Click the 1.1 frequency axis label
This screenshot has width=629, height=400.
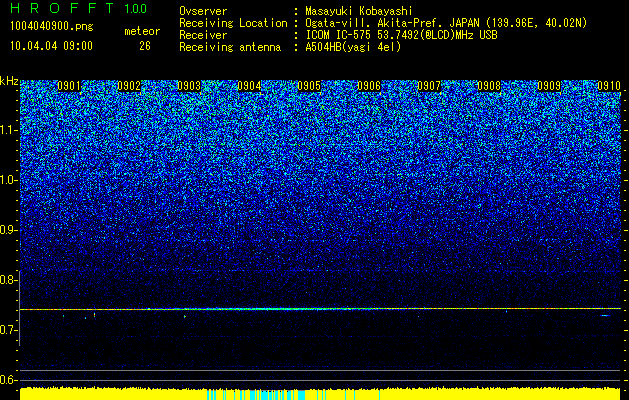[x=9, y=130]
